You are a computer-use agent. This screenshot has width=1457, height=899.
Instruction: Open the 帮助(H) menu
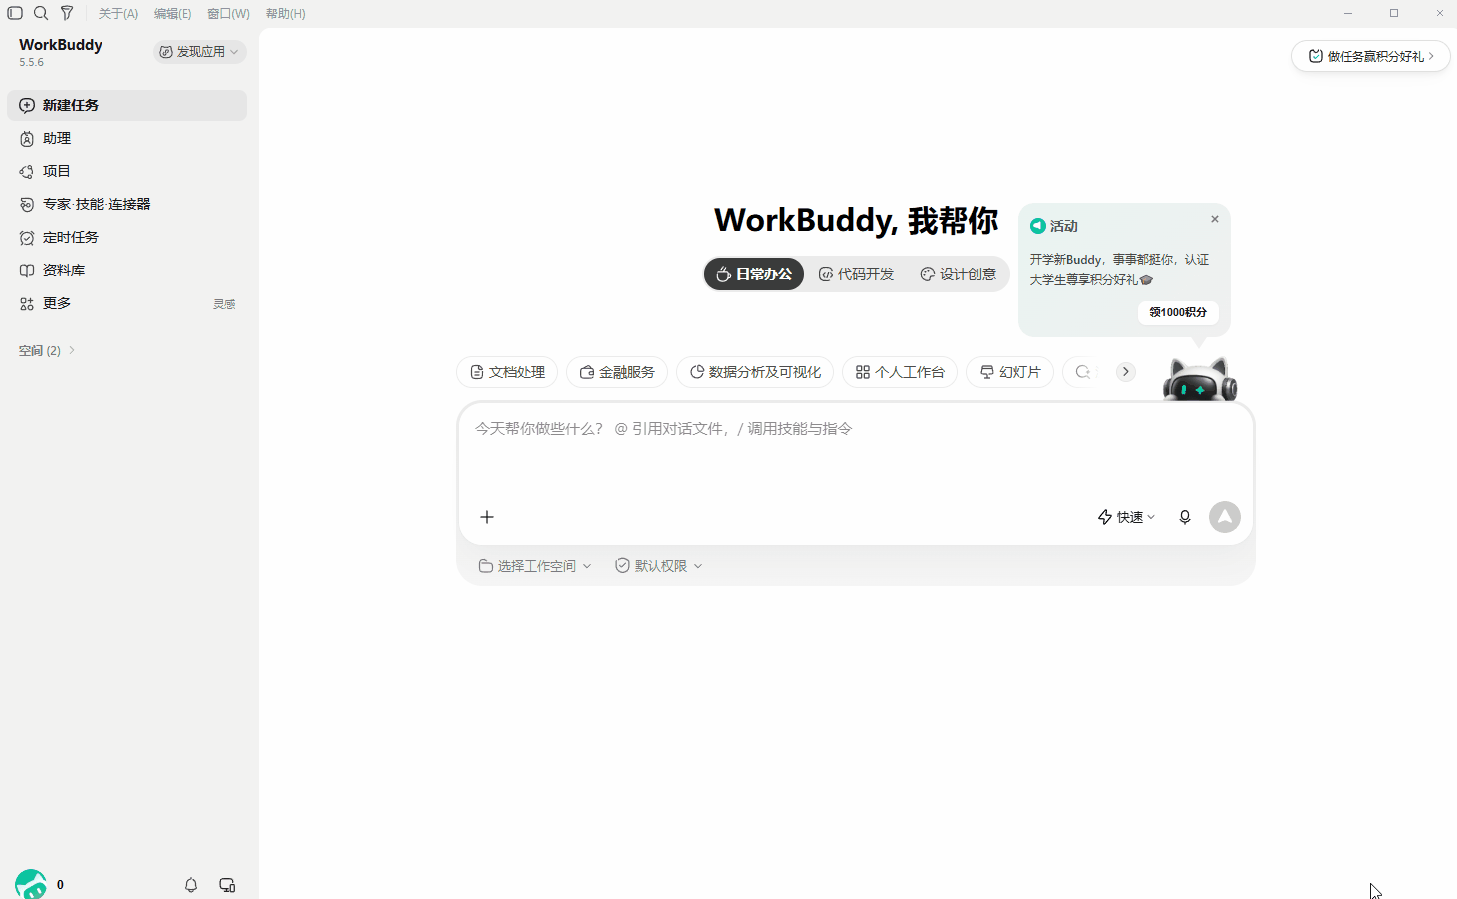286,14
